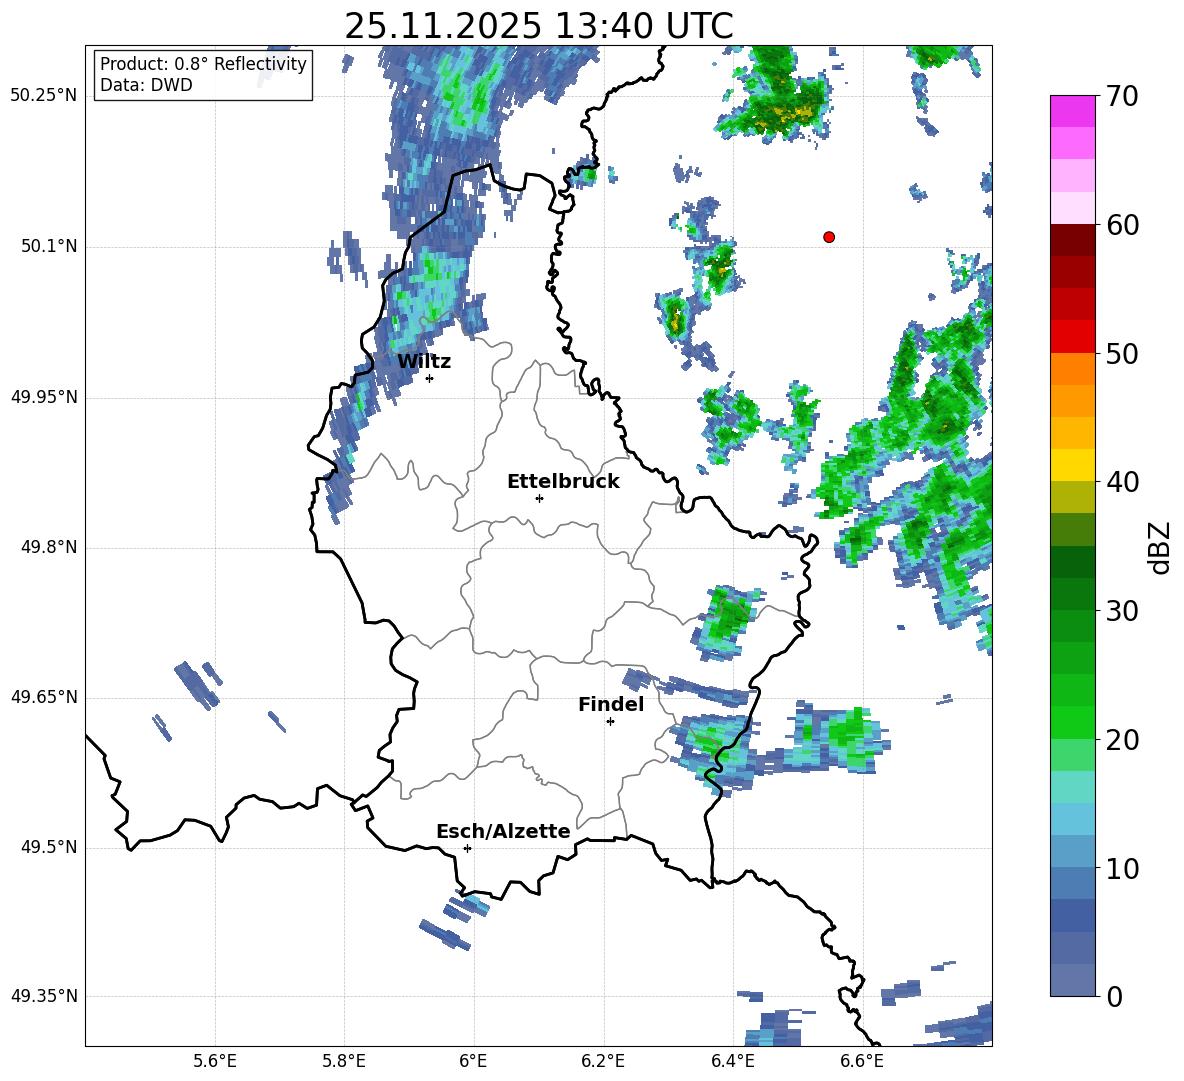Click the yellow colorbar segment at 40
Viewport: 1184px width, 1081px height.
pyautogui.click(x=1072, y=465)
